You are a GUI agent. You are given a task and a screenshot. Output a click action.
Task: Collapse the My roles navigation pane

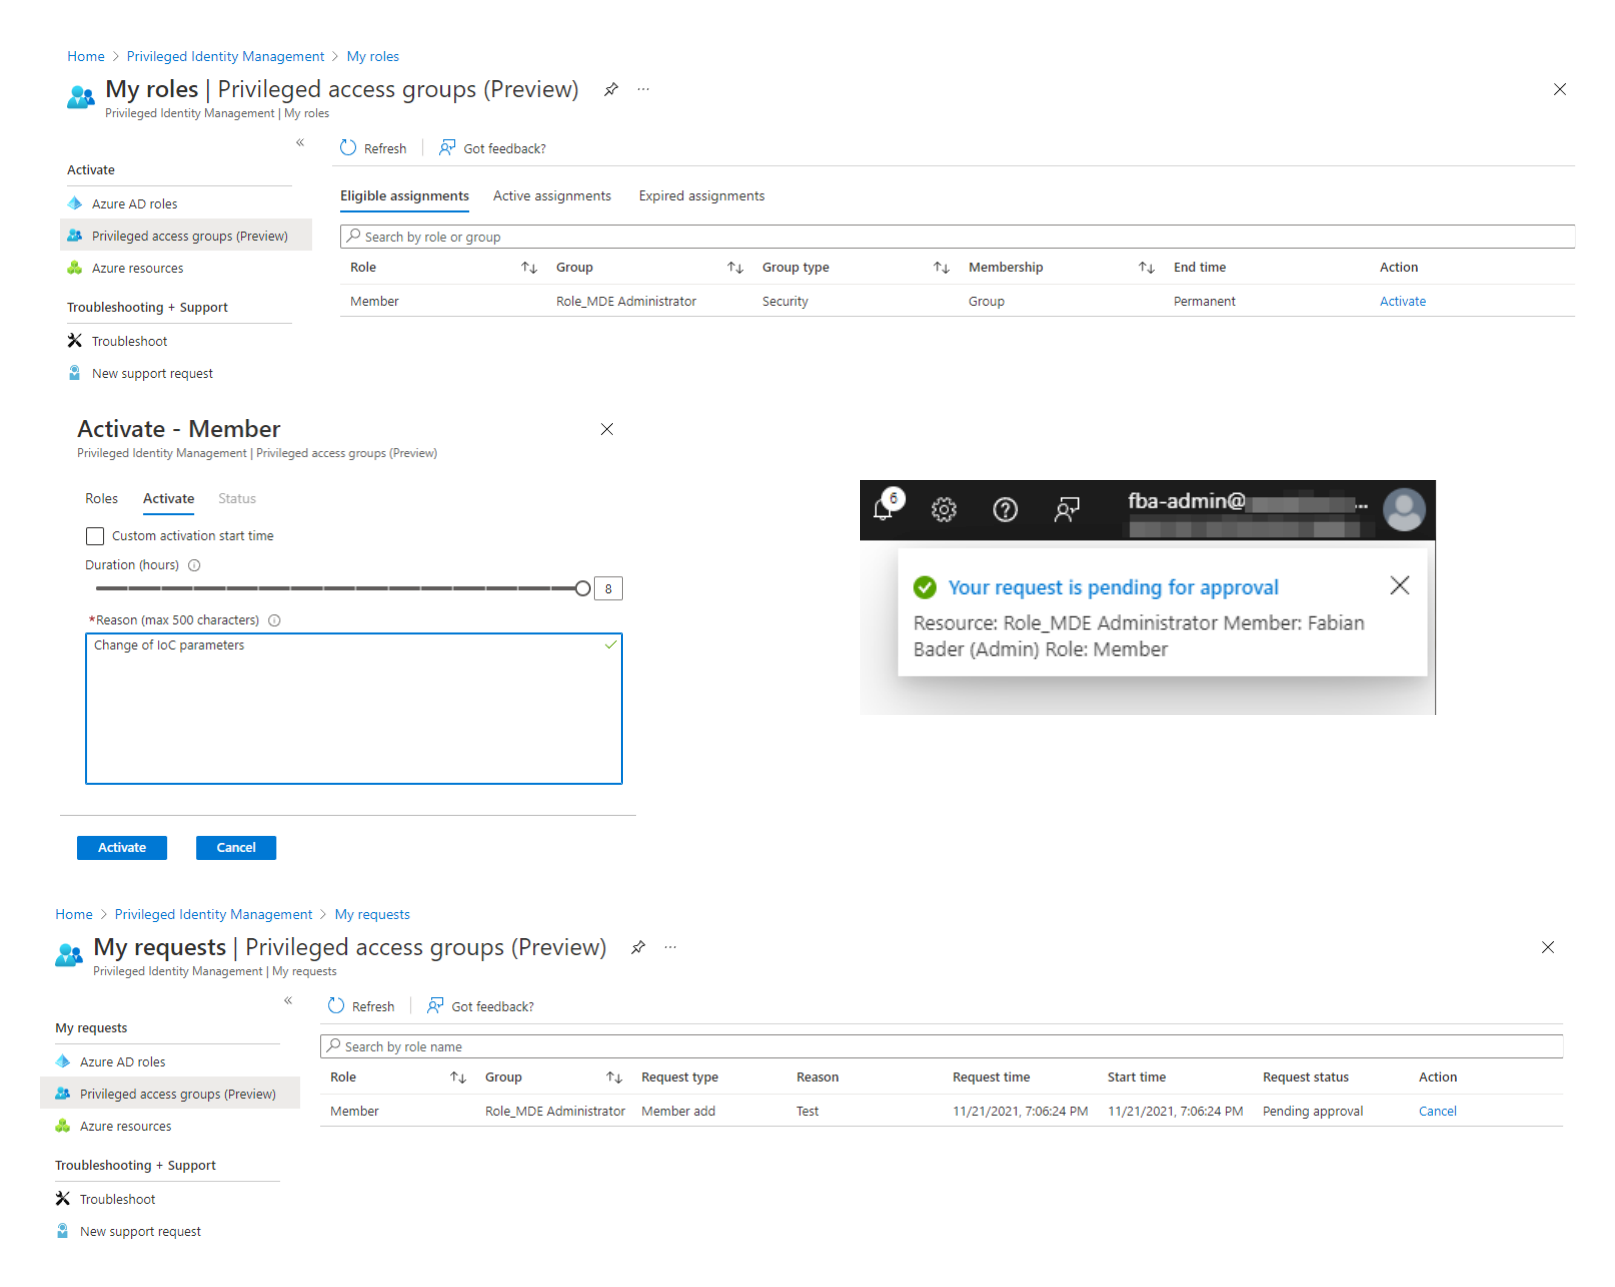pyautogui.click(x=300, y=143)
